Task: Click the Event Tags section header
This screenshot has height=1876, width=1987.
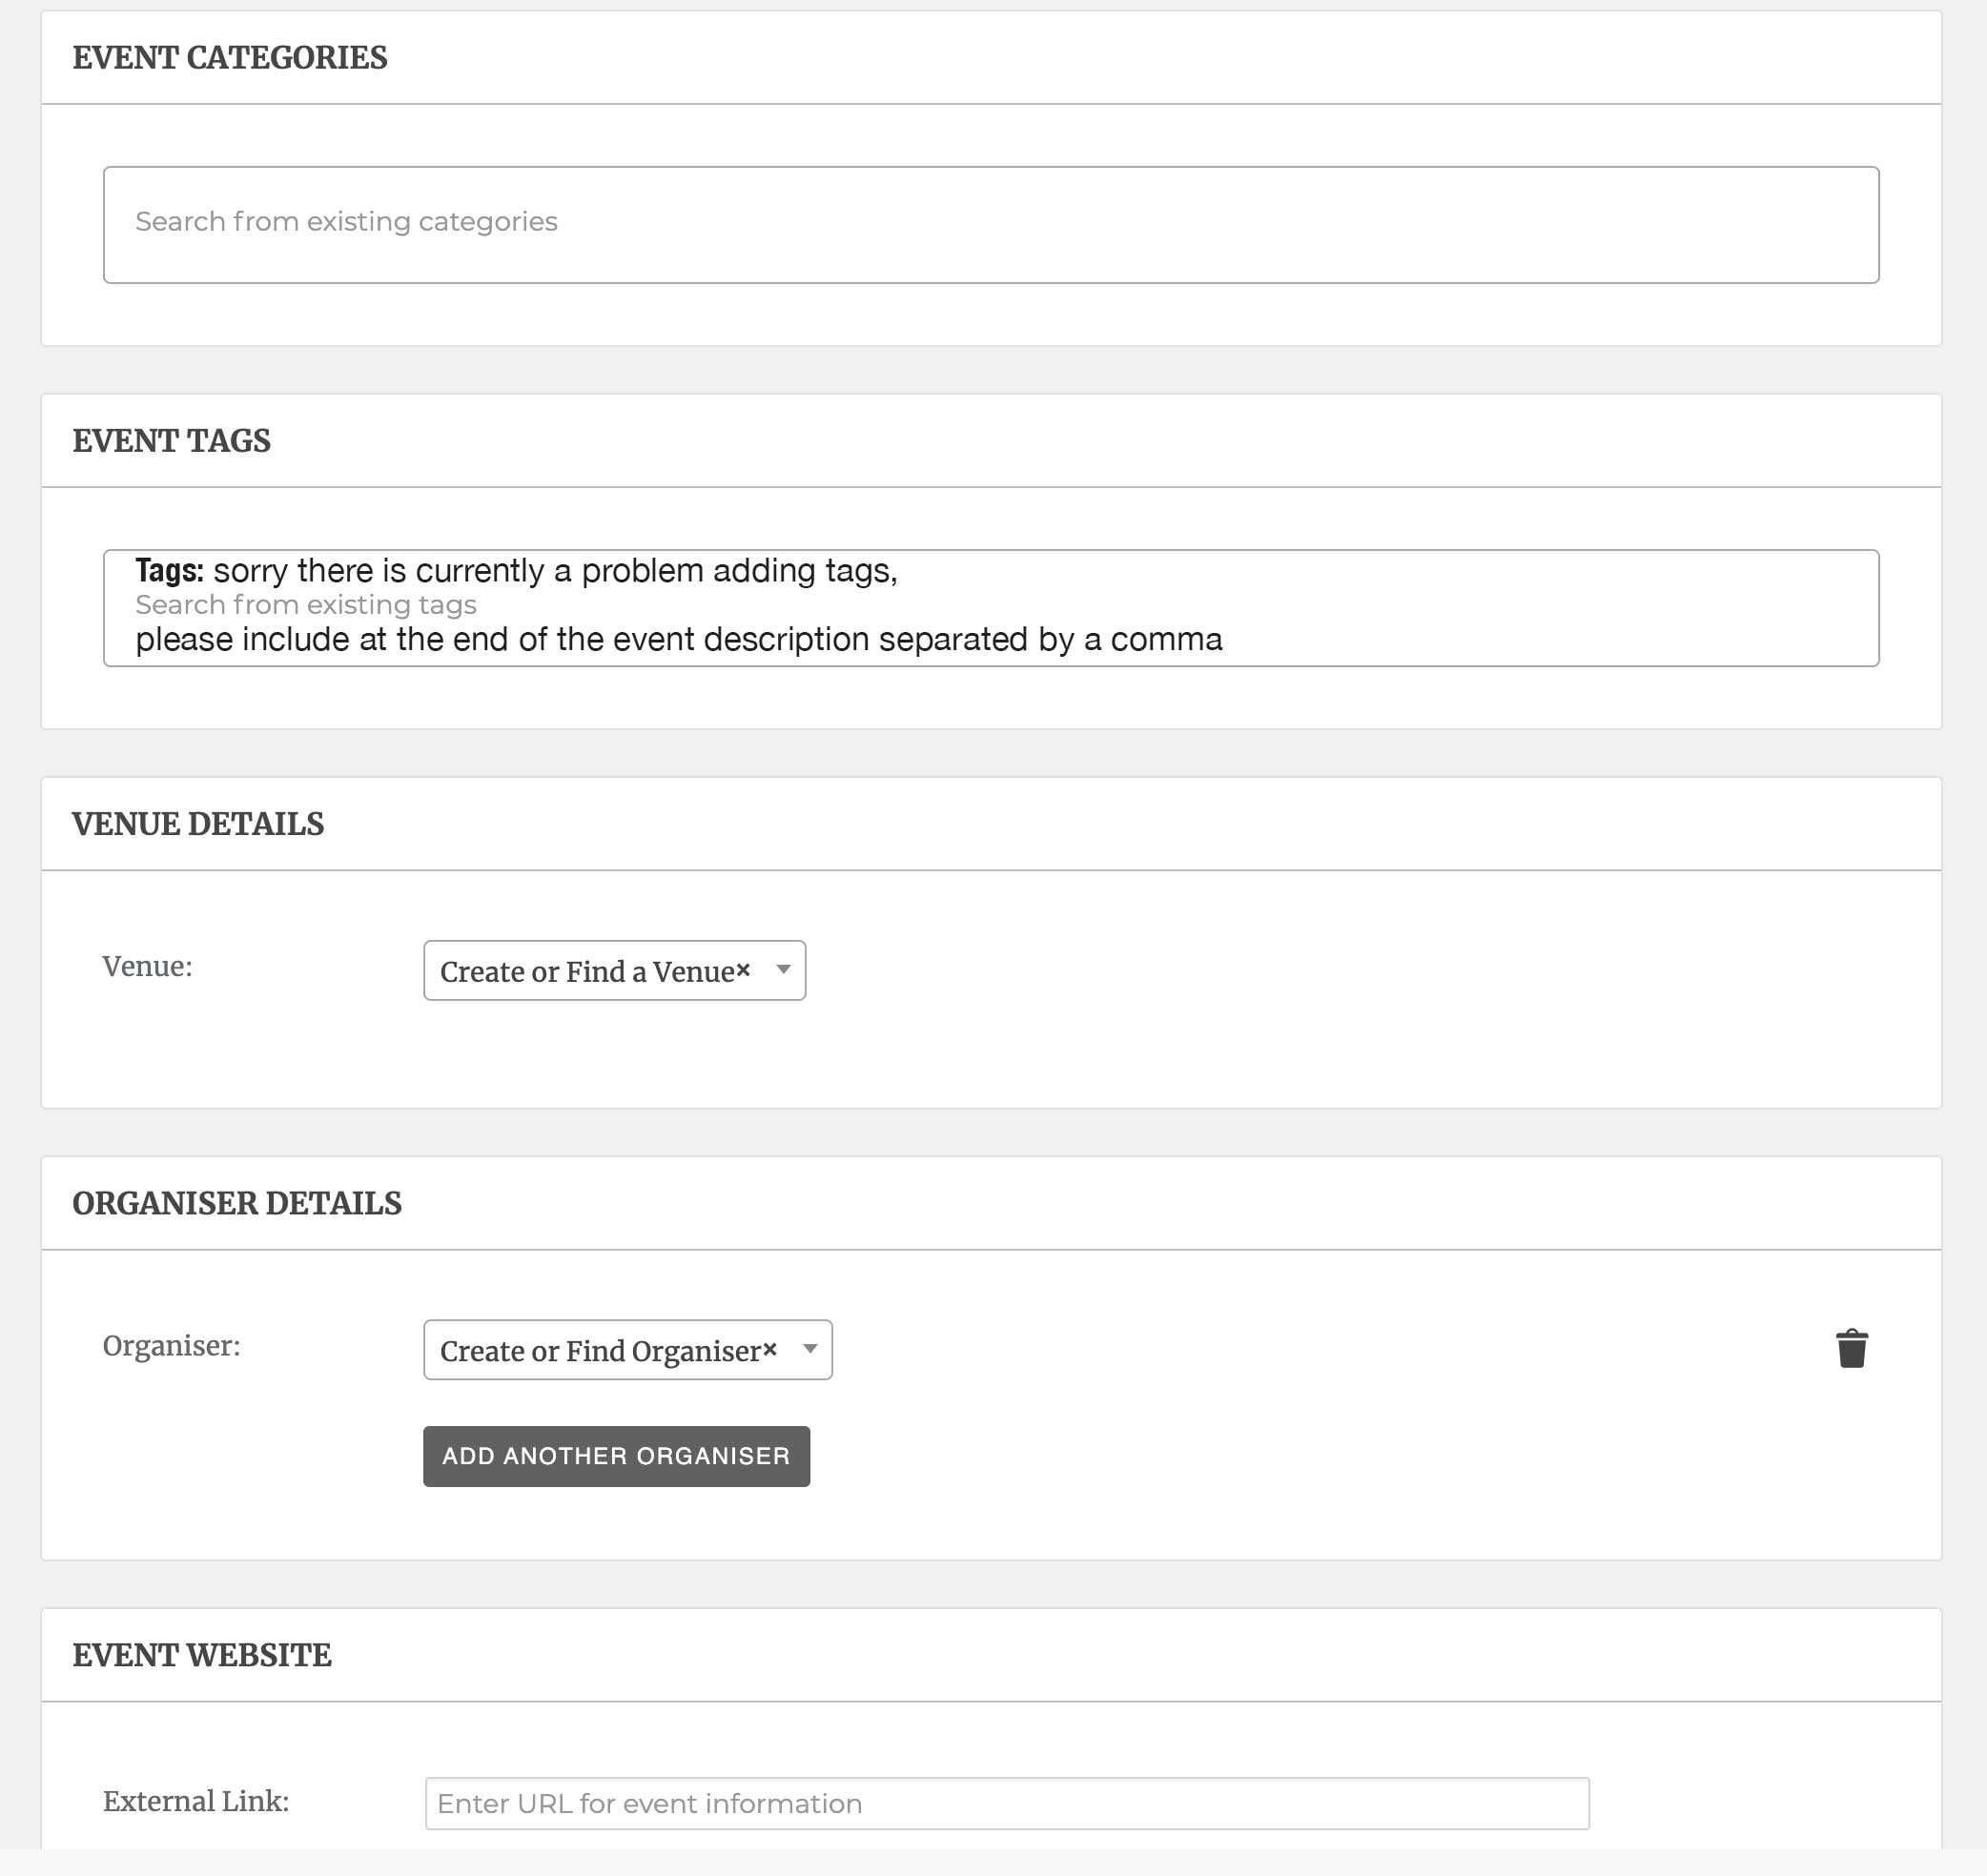Action: tap(172, 441)
